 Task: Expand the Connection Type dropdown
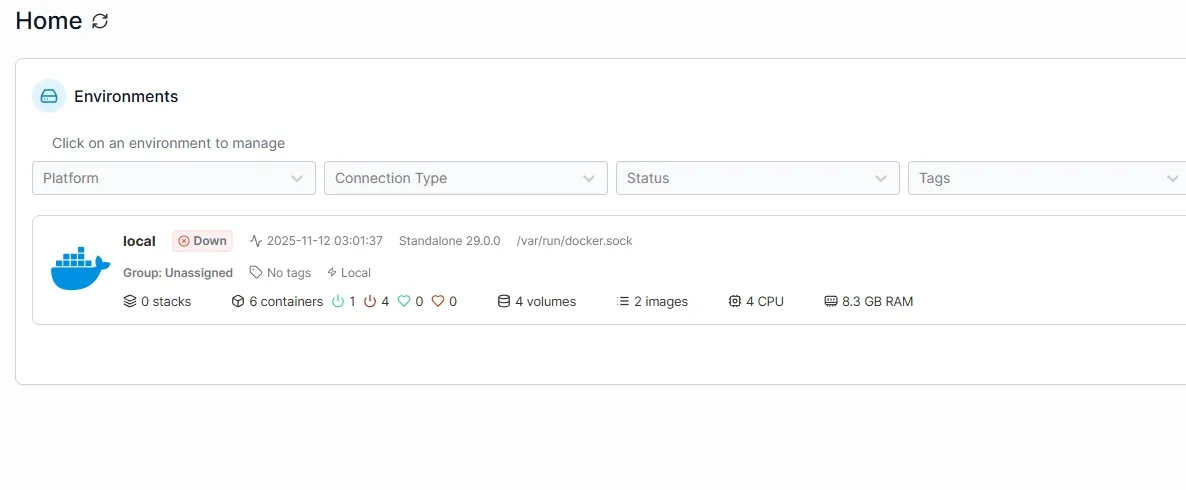pyautogui.click(x=466, y=178)
